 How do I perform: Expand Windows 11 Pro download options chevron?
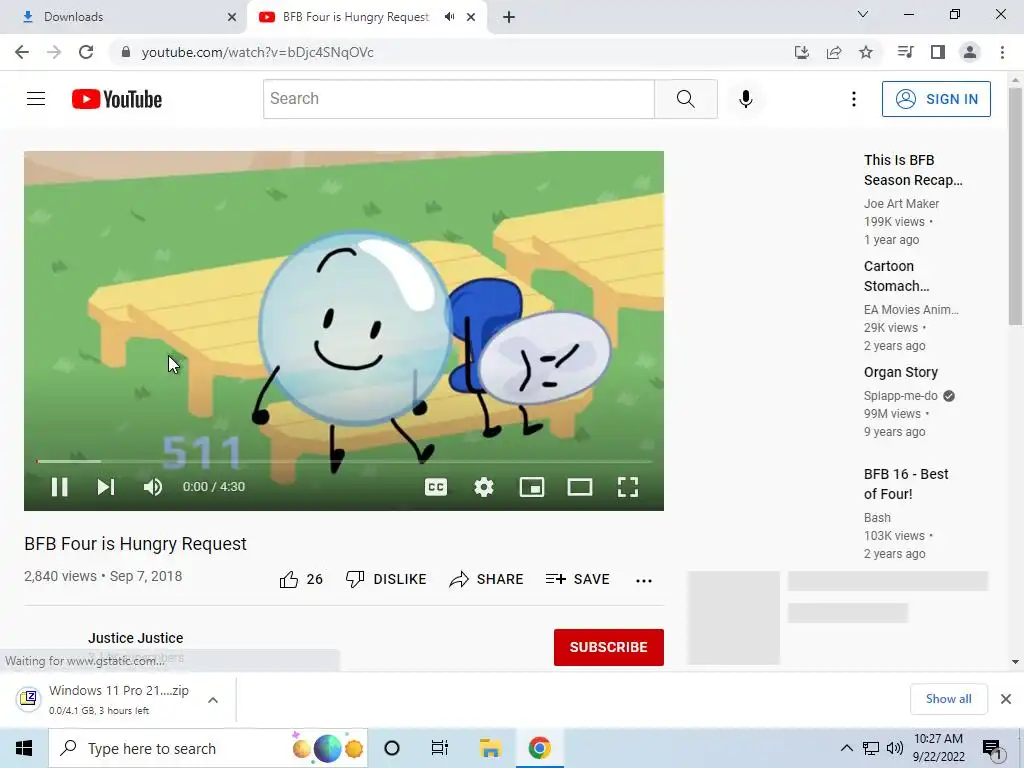[213, 700]
